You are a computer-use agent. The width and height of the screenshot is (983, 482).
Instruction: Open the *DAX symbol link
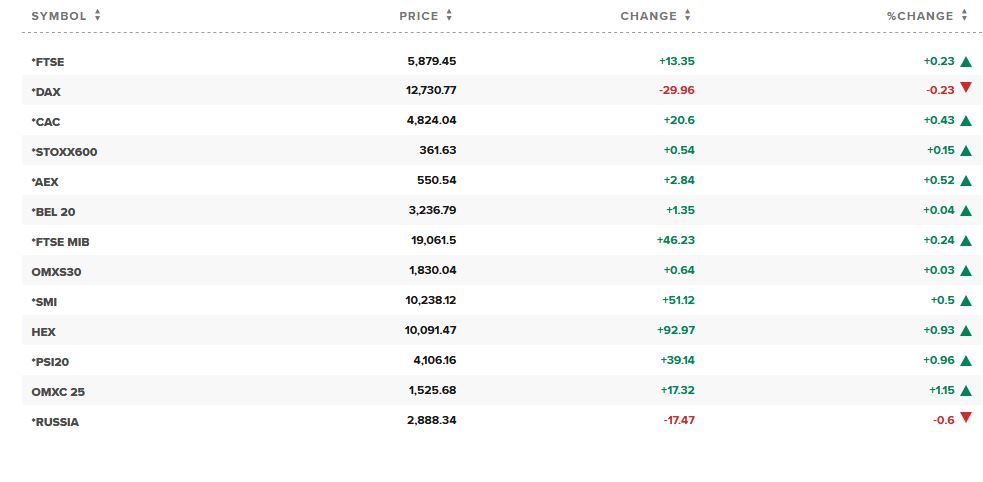pyautogui.click(x=46, y=92)
